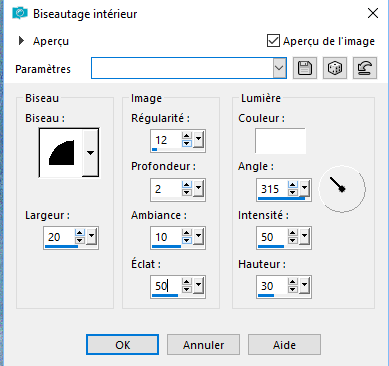
Task: Open the Intensité slider popup arrow
Action: [304, 236]
